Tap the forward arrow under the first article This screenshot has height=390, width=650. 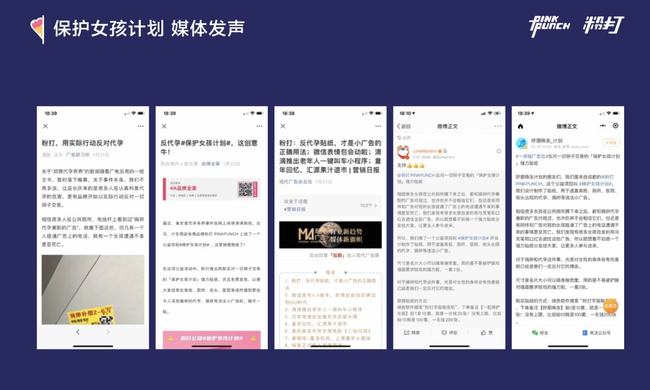click(x=107, y=332)
